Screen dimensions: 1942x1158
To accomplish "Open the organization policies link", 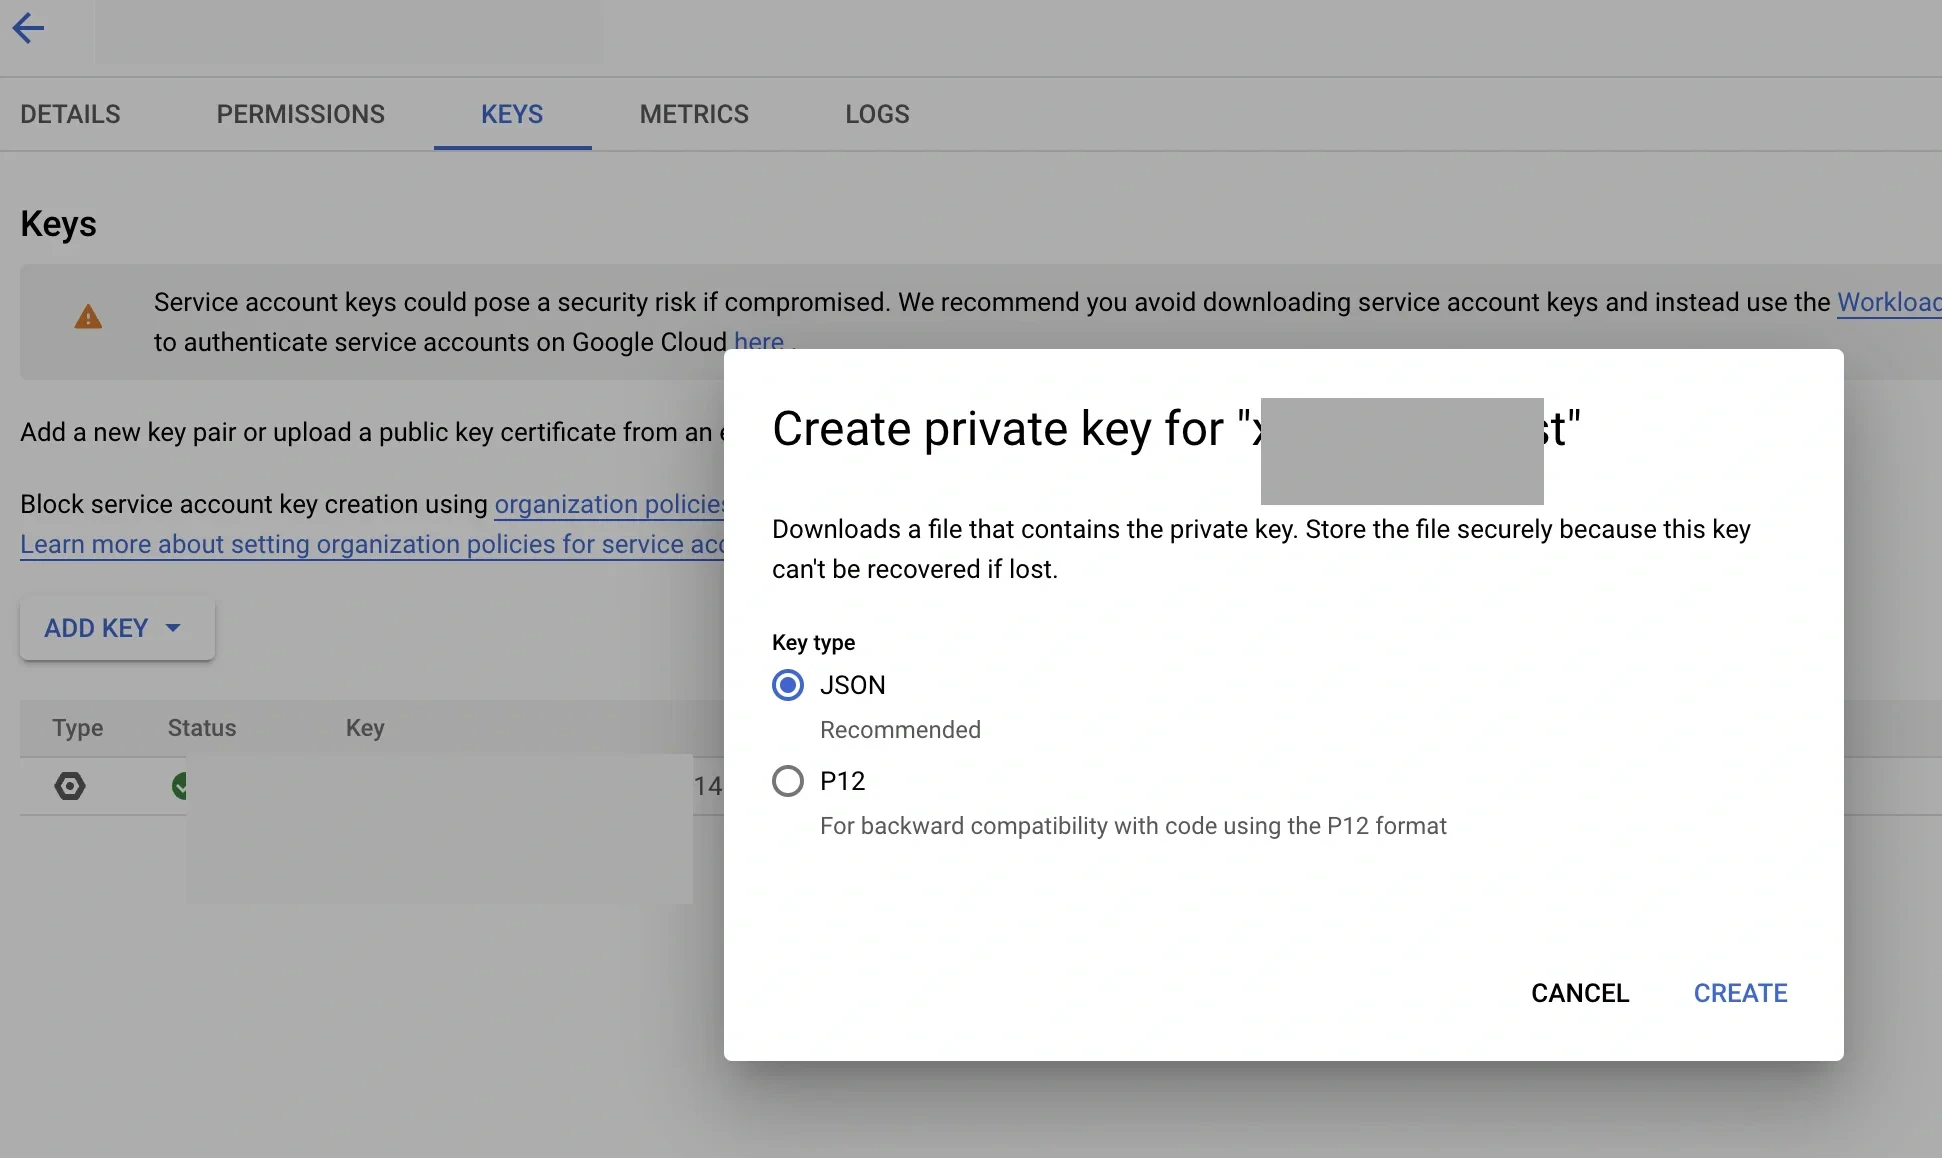I will tap(610, 505).
